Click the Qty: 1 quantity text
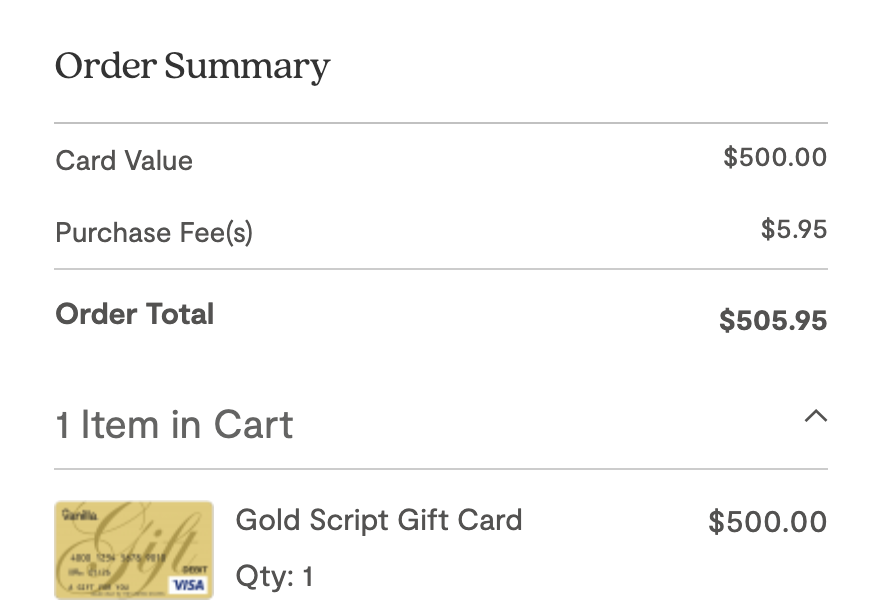Viewport: 876px width, 608px height. (x=273, y=576)
